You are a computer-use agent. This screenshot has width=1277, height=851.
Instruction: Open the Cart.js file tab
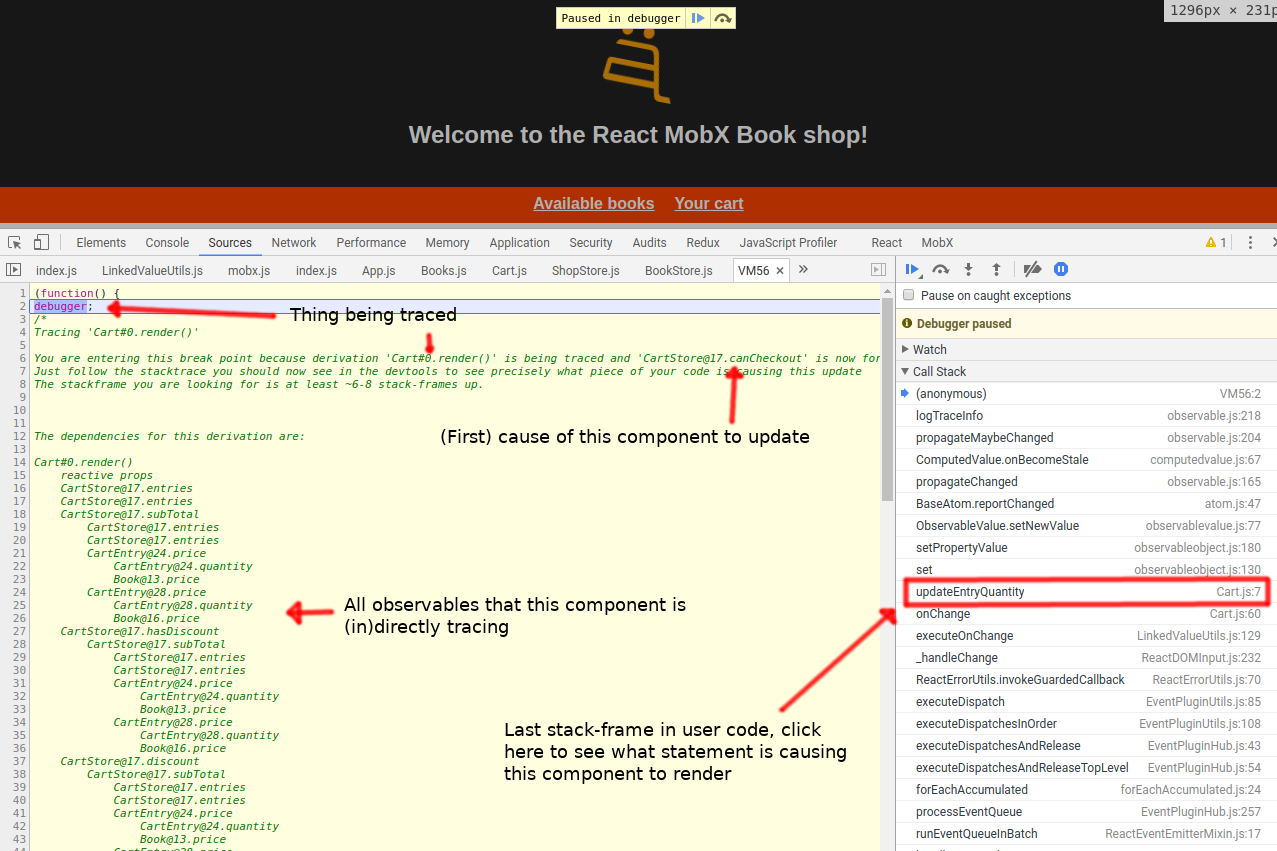[509, 270]
